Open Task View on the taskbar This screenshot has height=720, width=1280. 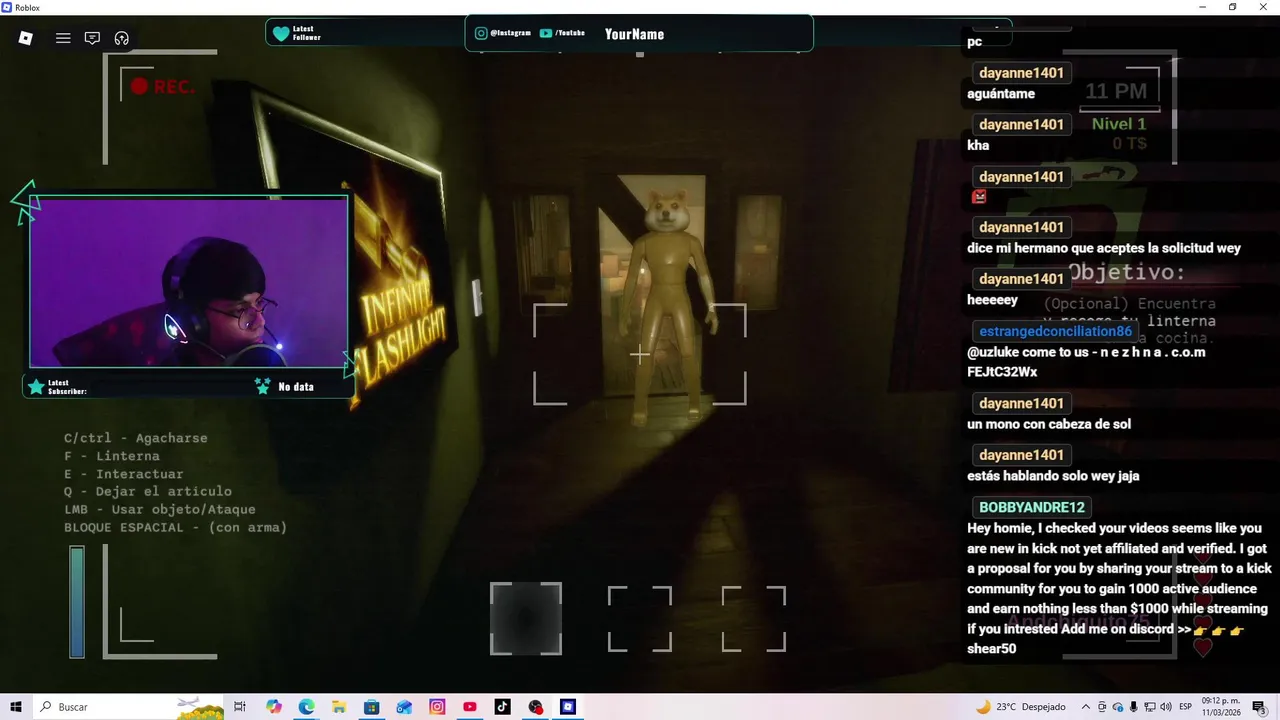pyautogui.click(x=240, y=707)
